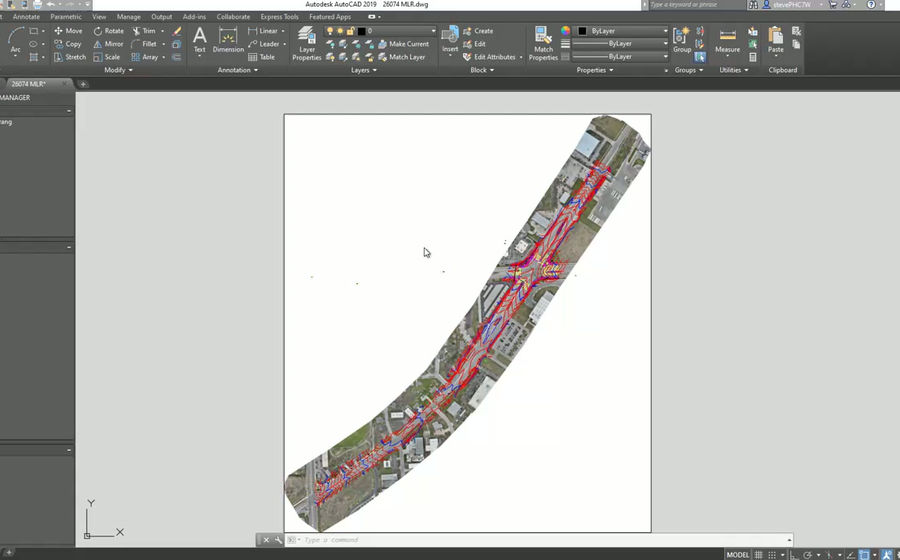The width and height of the screenshot is (900, 560).
Task: Add a new drawing tab with plus
Action: point(83,84)
